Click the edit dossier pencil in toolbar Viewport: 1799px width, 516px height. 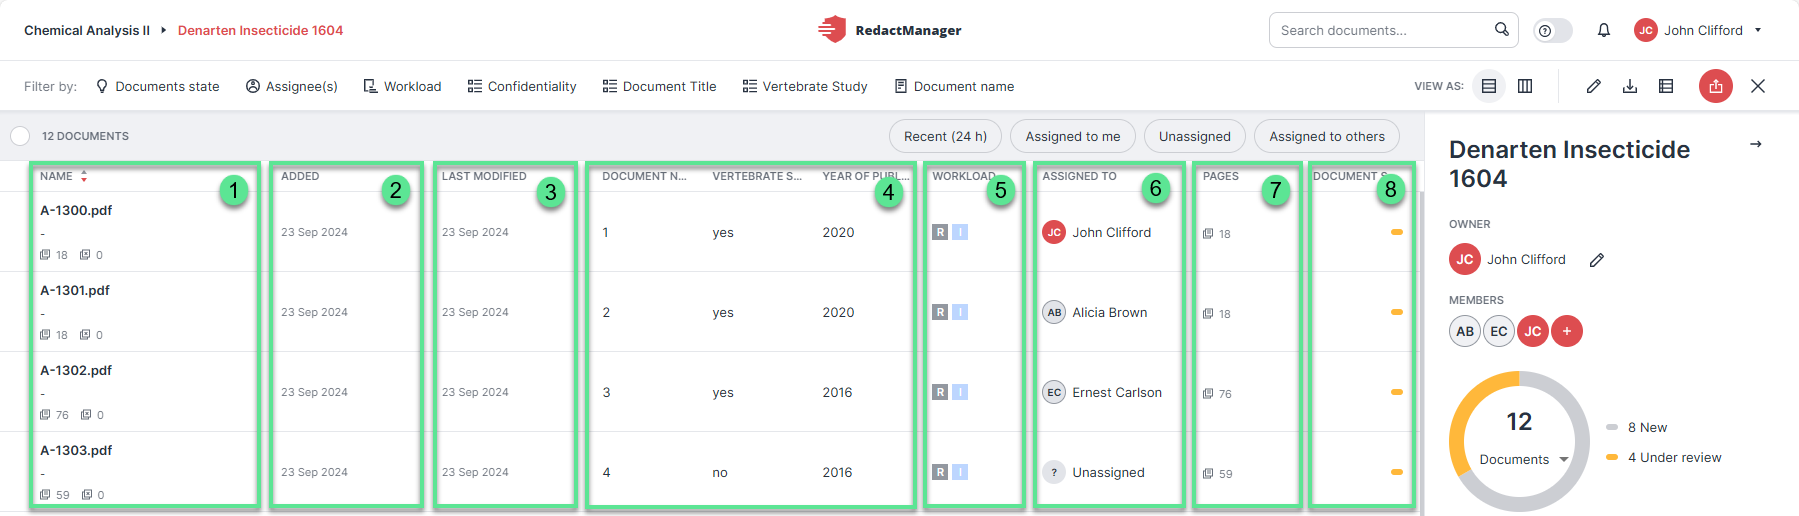pos(1594,86)
